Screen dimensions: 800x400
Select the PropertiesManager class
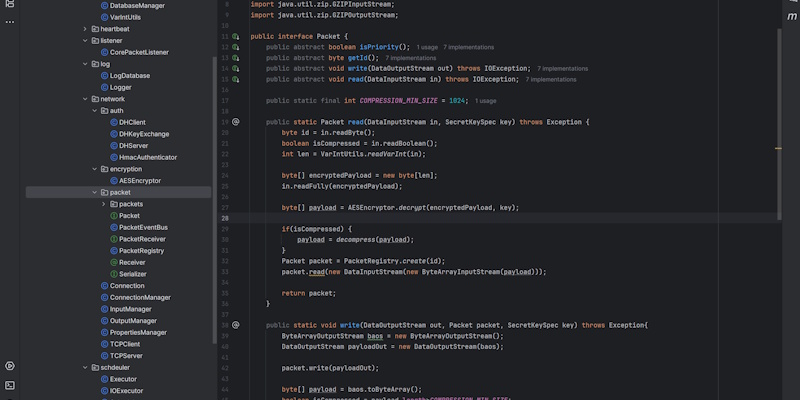click(x=138, y=333)
